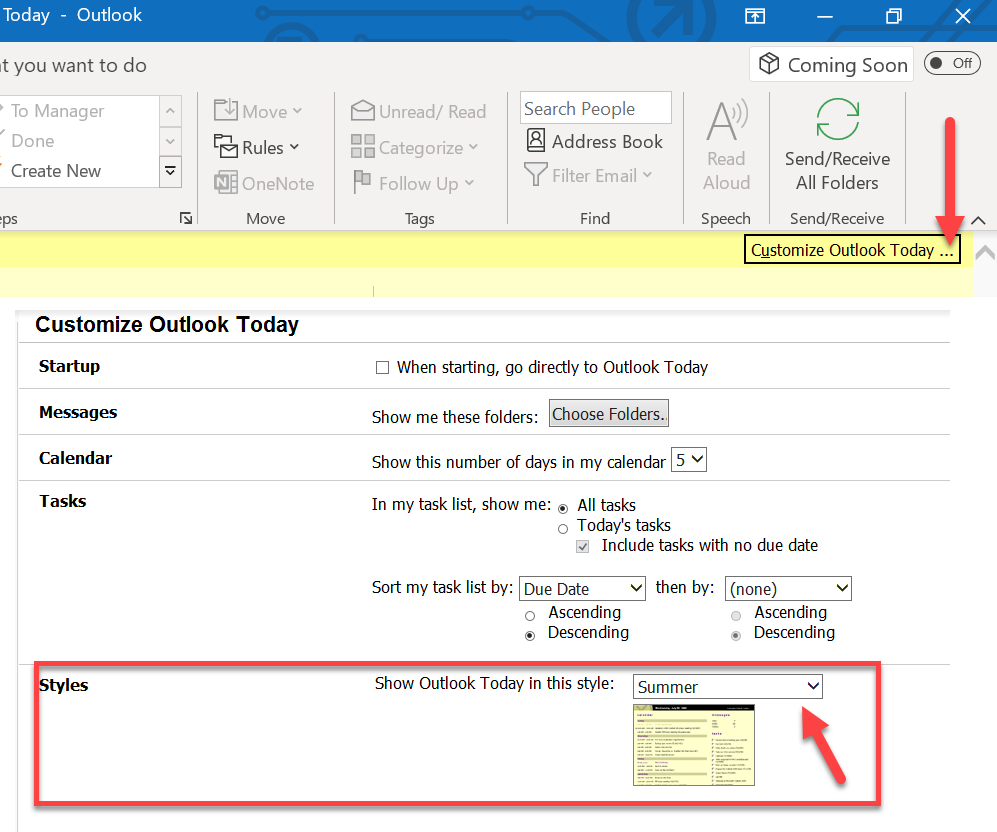Expand the Quick Steps gallery
997x832 pixels.
pyautogui.click(x=170, y=171)
